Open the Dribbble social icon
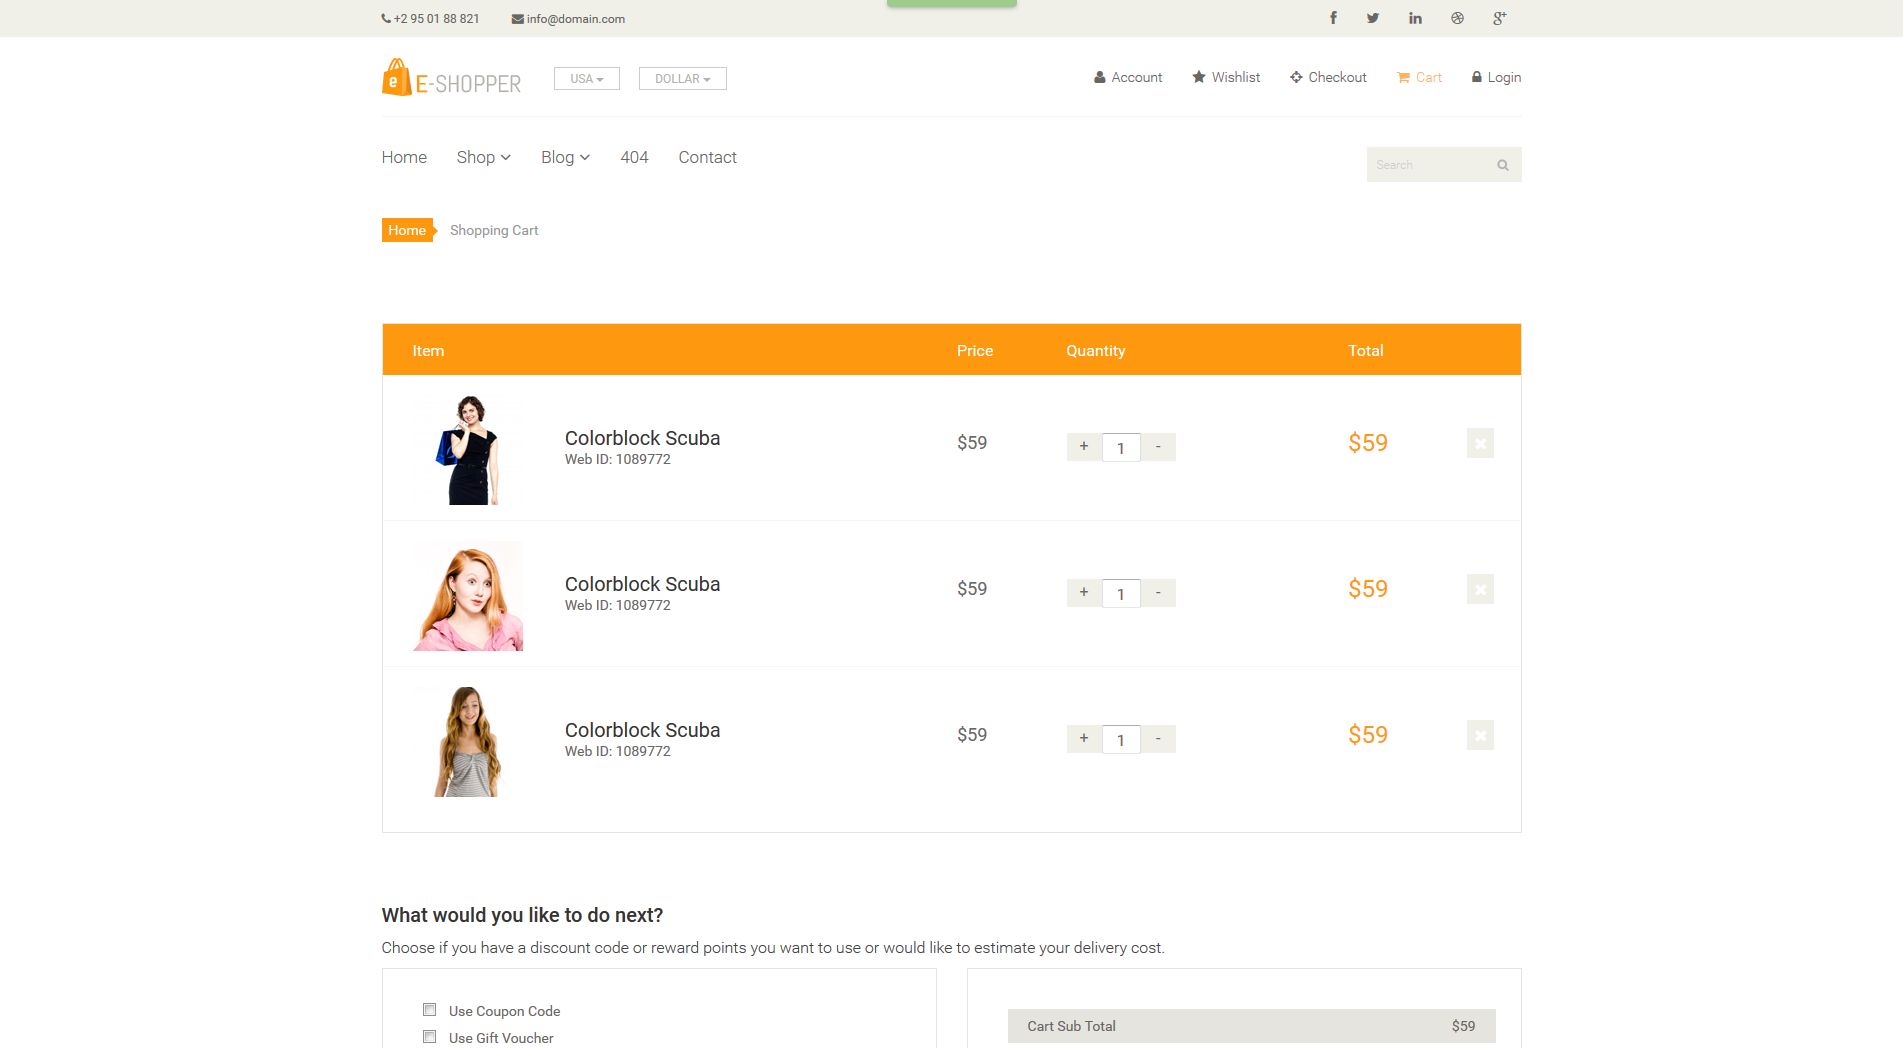The width and height of the screenshot is (1903, 1048). click(1457, 18)
